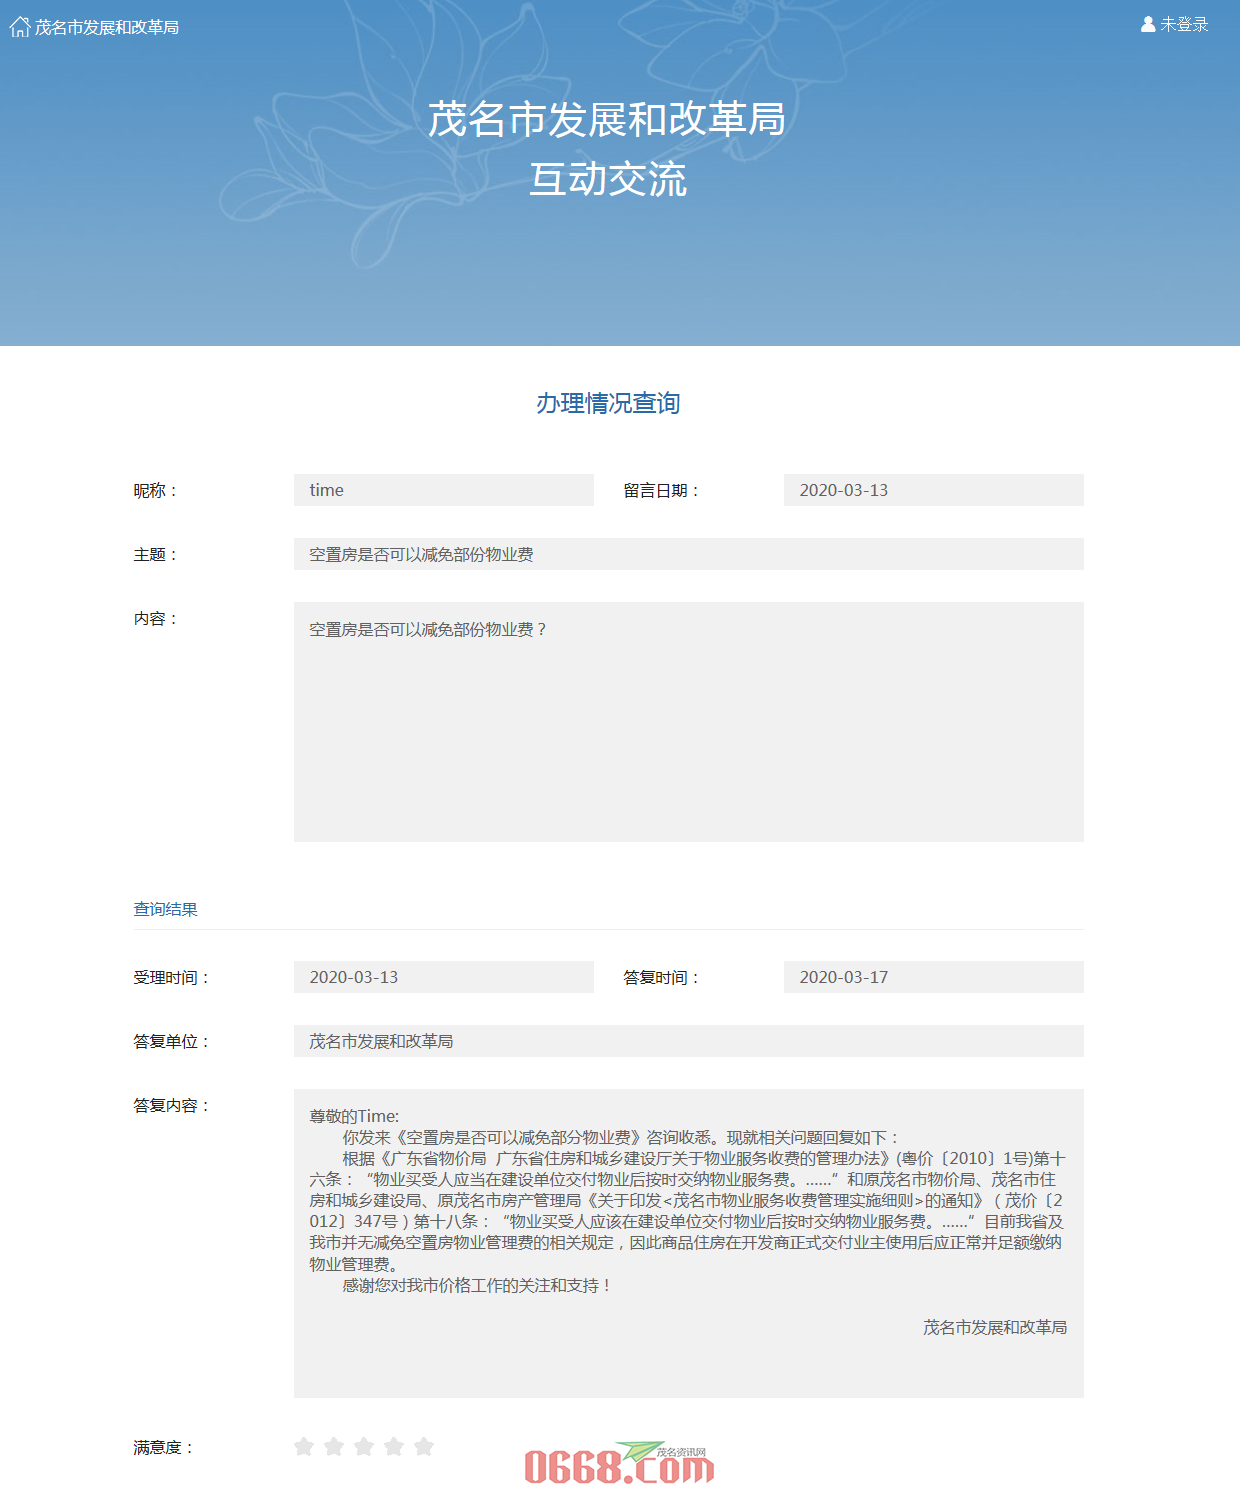Select the first satisfaction star
This screenshot has width=1240, height=1510.
click(302, 1446)
